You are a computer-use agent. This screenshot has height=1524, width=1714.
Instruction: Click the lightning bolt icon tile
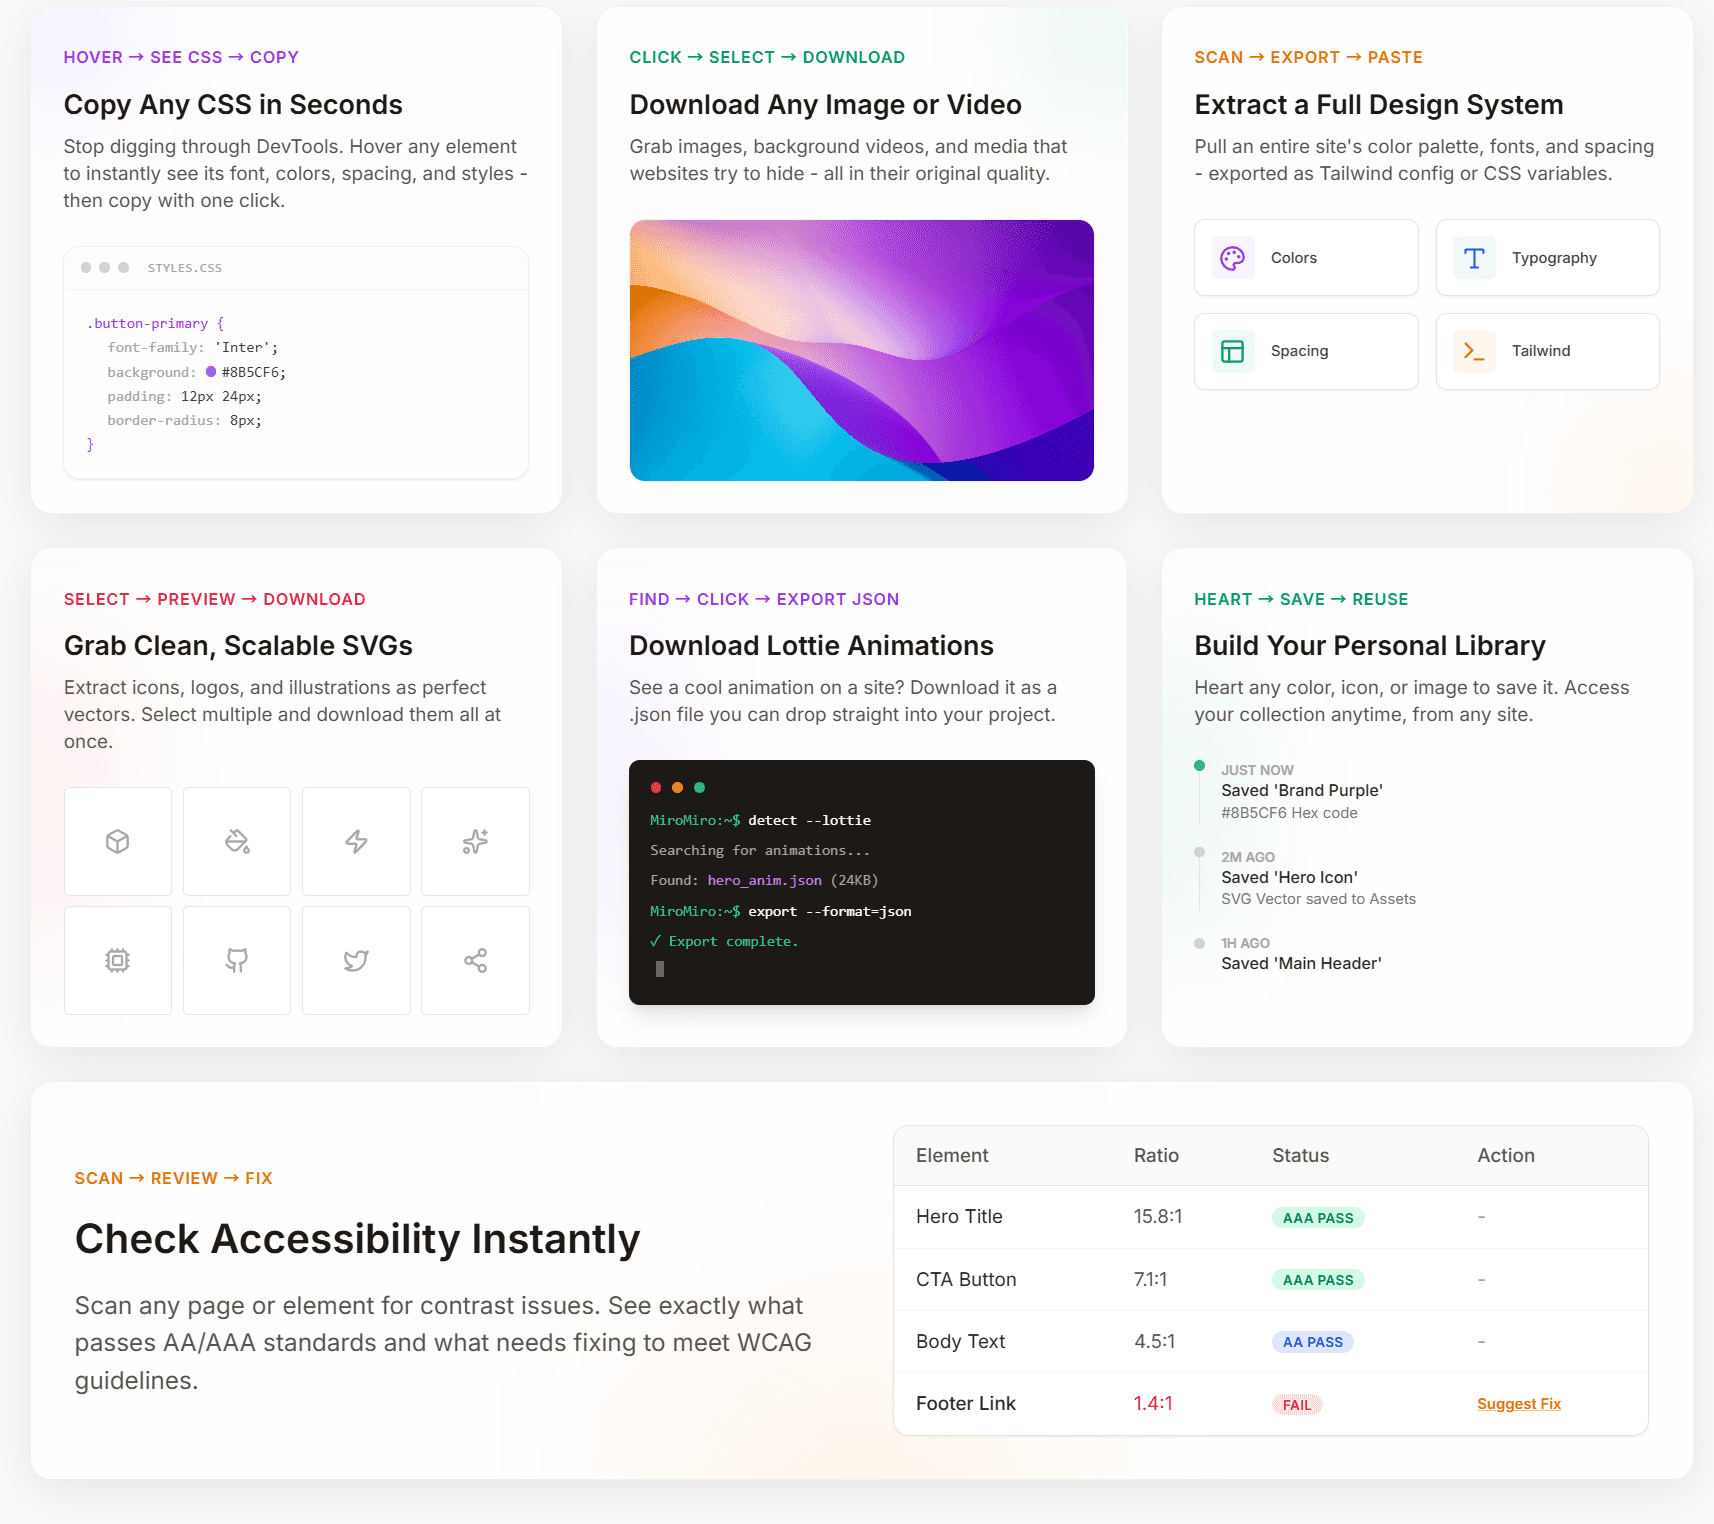[x=356, y=842]
